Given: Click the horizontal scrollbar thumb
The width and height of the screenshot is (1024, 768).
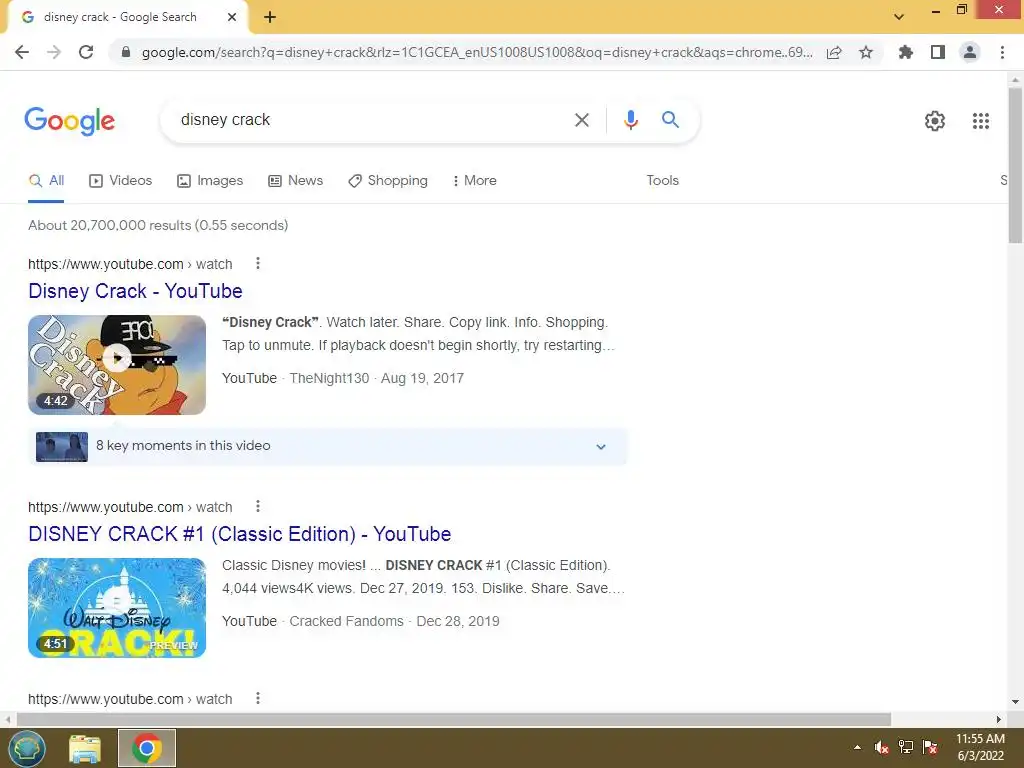Looking at the screenshot, I should [x=454, y=719].
